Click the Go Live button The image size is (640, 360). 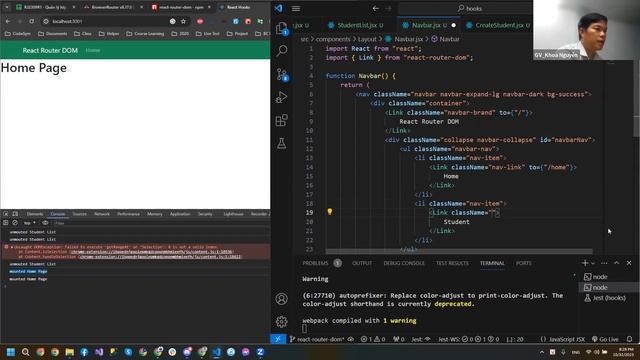[x=605, y=339]
